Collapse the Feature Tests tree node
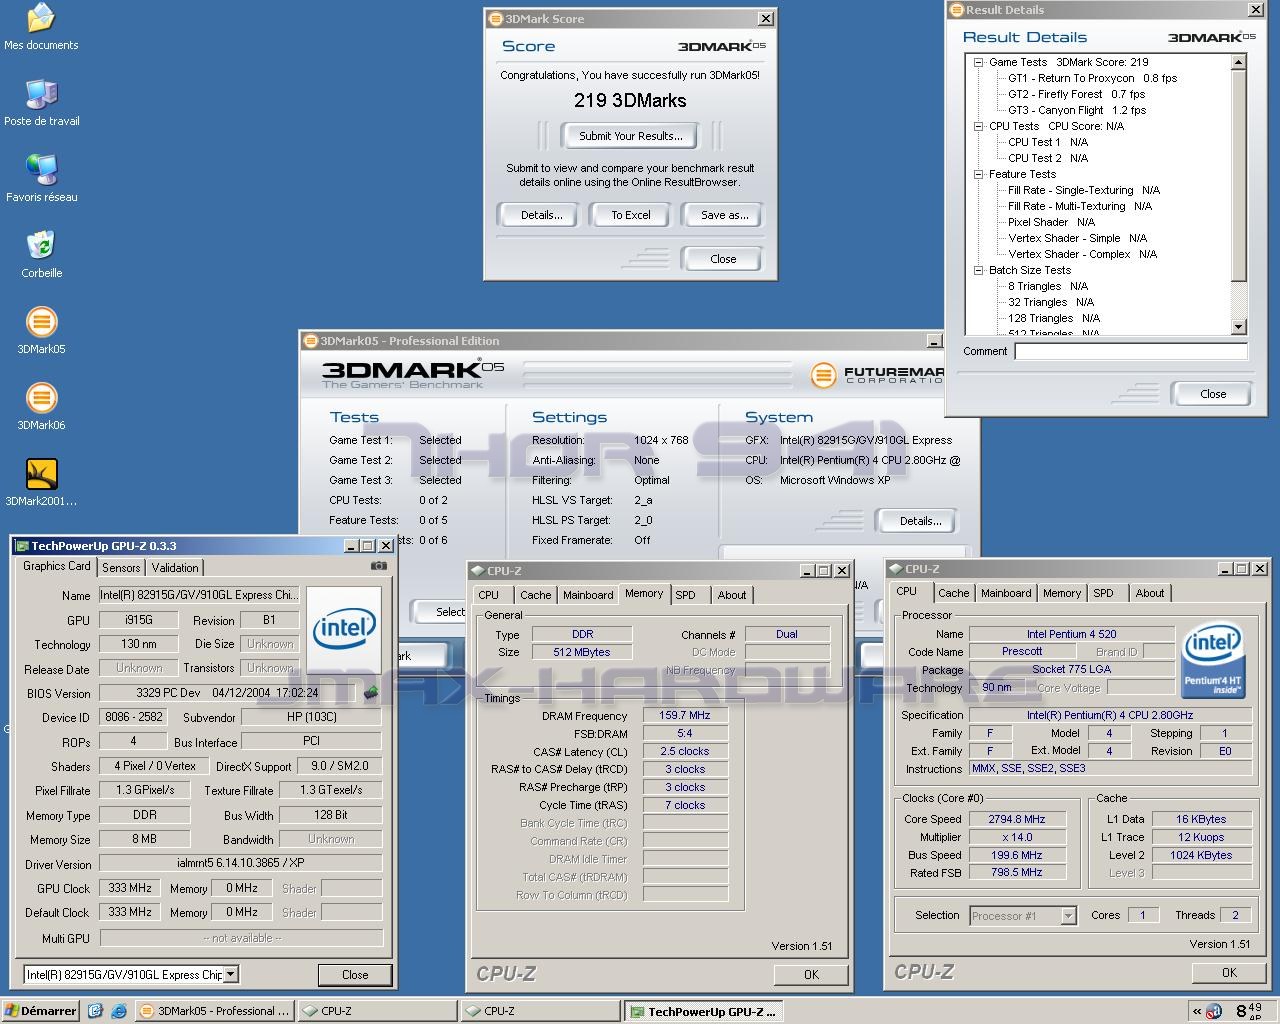Image resolution: width=1280 pixels, height=1024 pixels. point(979,174)
